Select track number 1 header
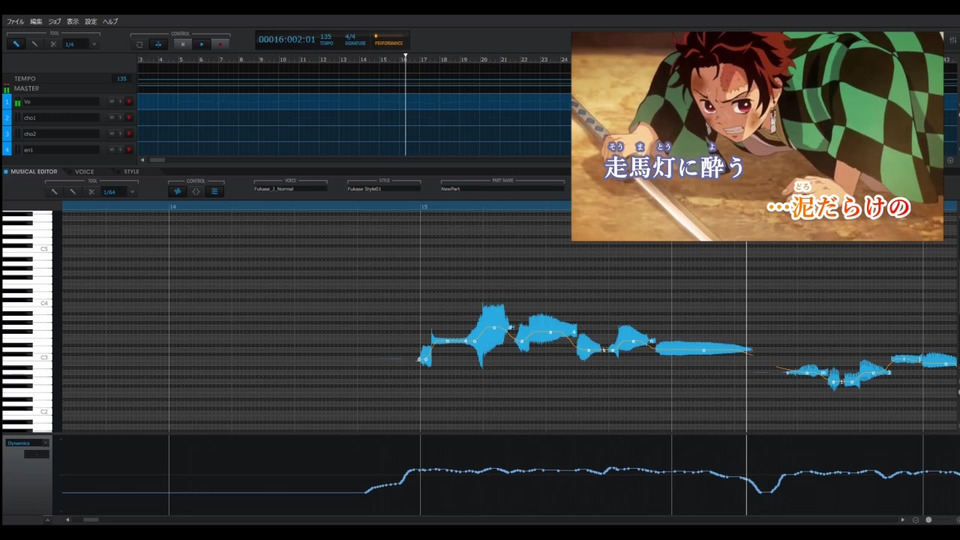 coord(7,102)
